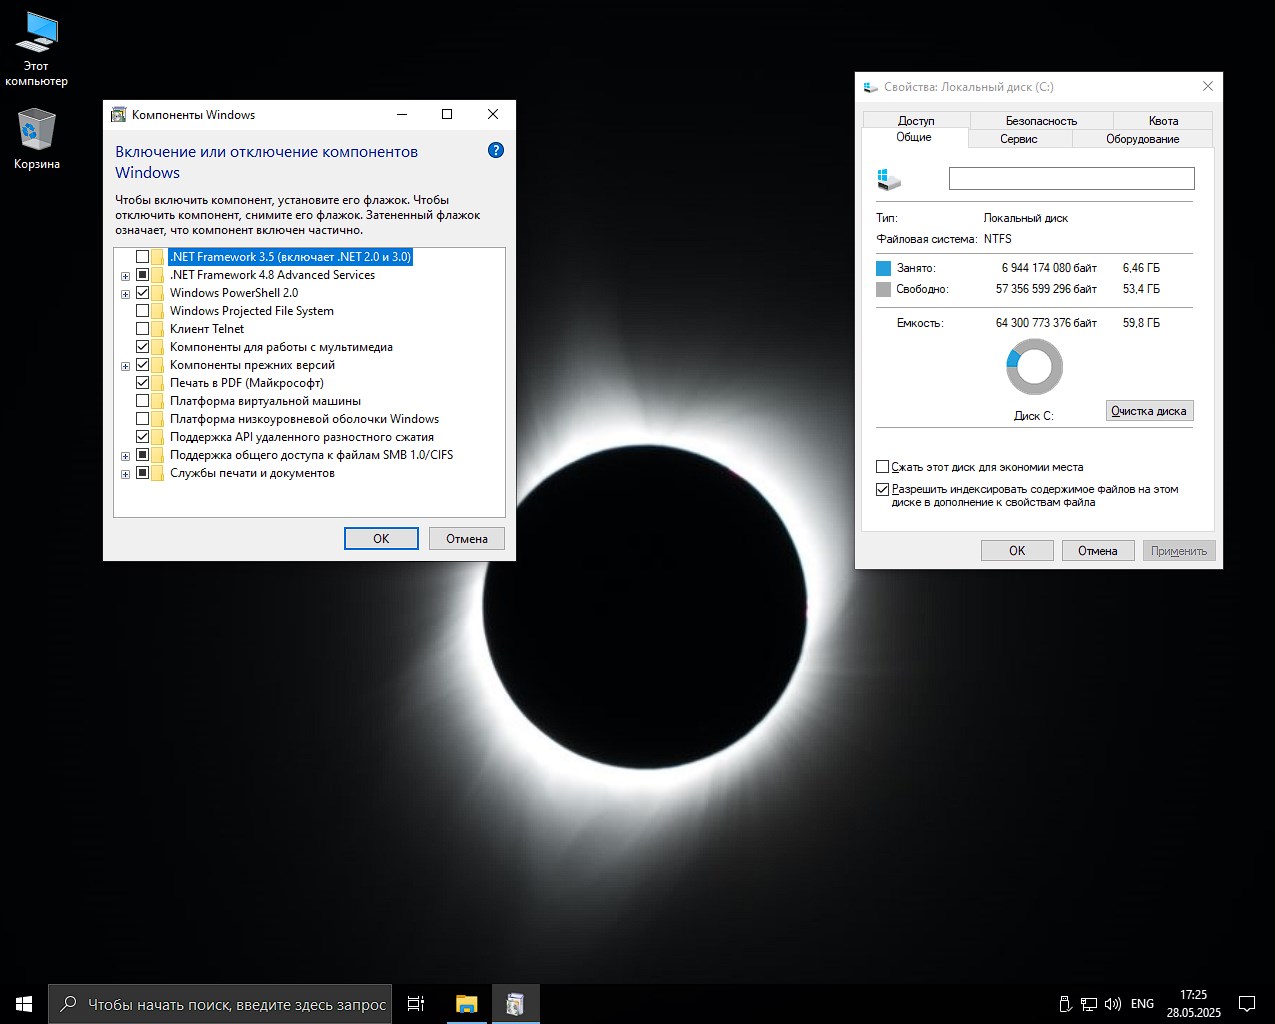This screenshot has height=1024, width=1275.
Task: Click Отмена in Компоненты Windows dialog
Action: tap(467, 538)
